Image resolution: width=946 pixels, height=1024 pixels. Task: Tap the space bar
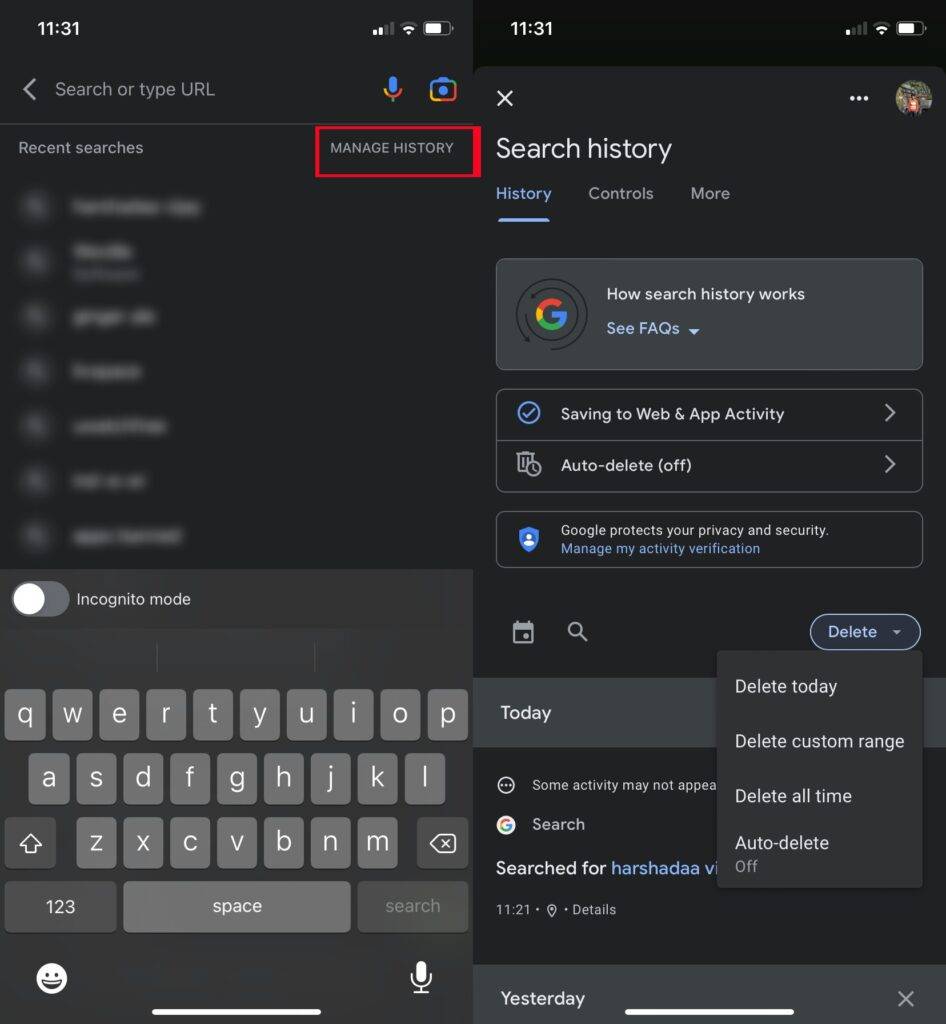[236, 907]
